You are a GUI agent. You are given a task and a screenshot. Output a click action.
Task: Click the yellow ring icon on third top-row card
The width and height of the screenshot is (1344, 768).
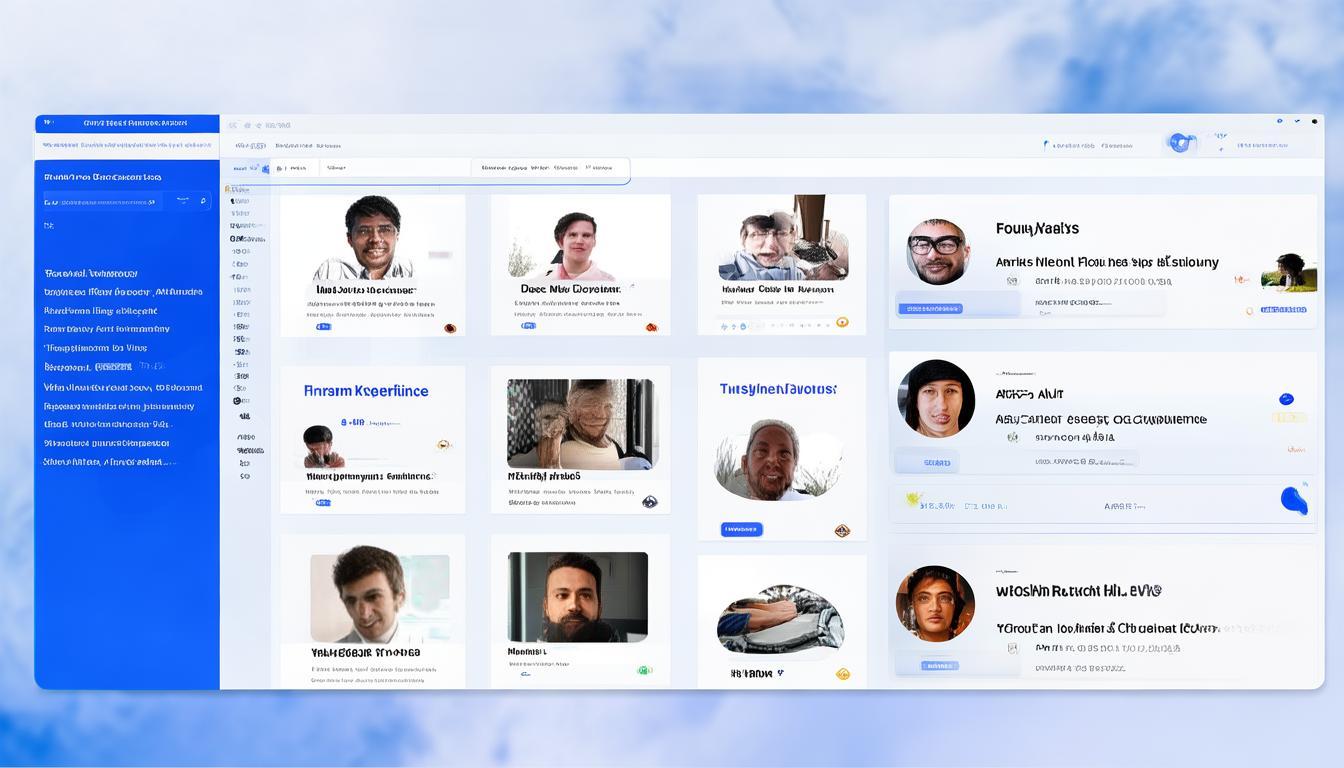[x=842, y=322]
